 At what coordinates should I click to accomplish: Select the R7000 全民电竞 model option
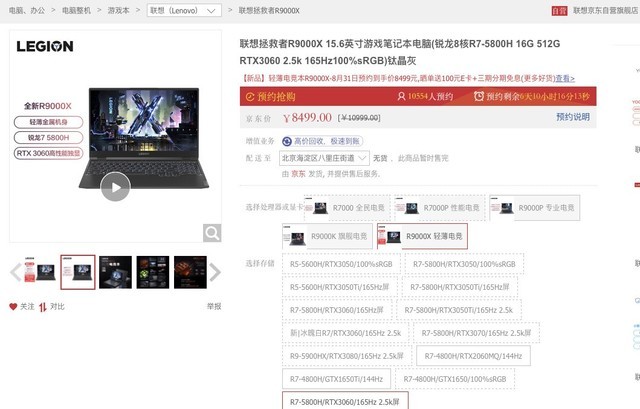pos(347,208)
